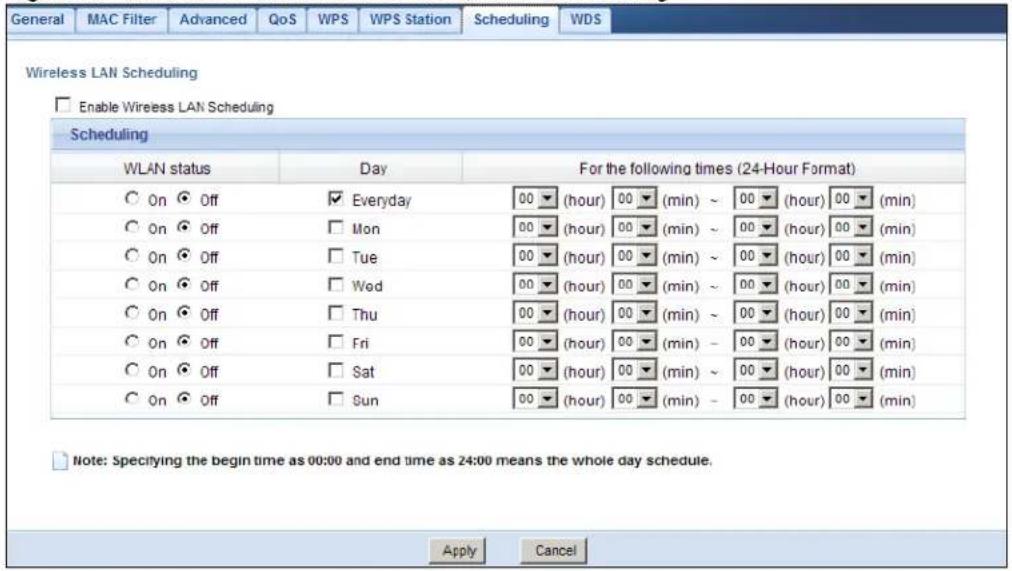1012x571 pixels.
Task: Check the Wed day checkbox
Action: [x=336, y=284]
